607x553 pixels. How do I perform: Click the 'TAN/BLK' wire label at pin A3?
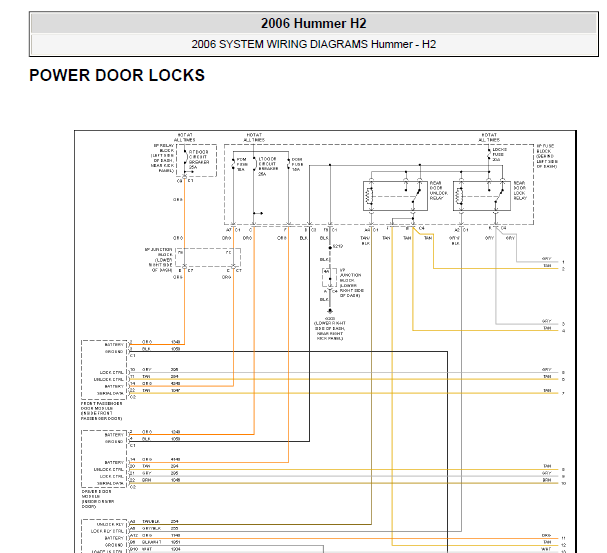[x=151, y=521]
